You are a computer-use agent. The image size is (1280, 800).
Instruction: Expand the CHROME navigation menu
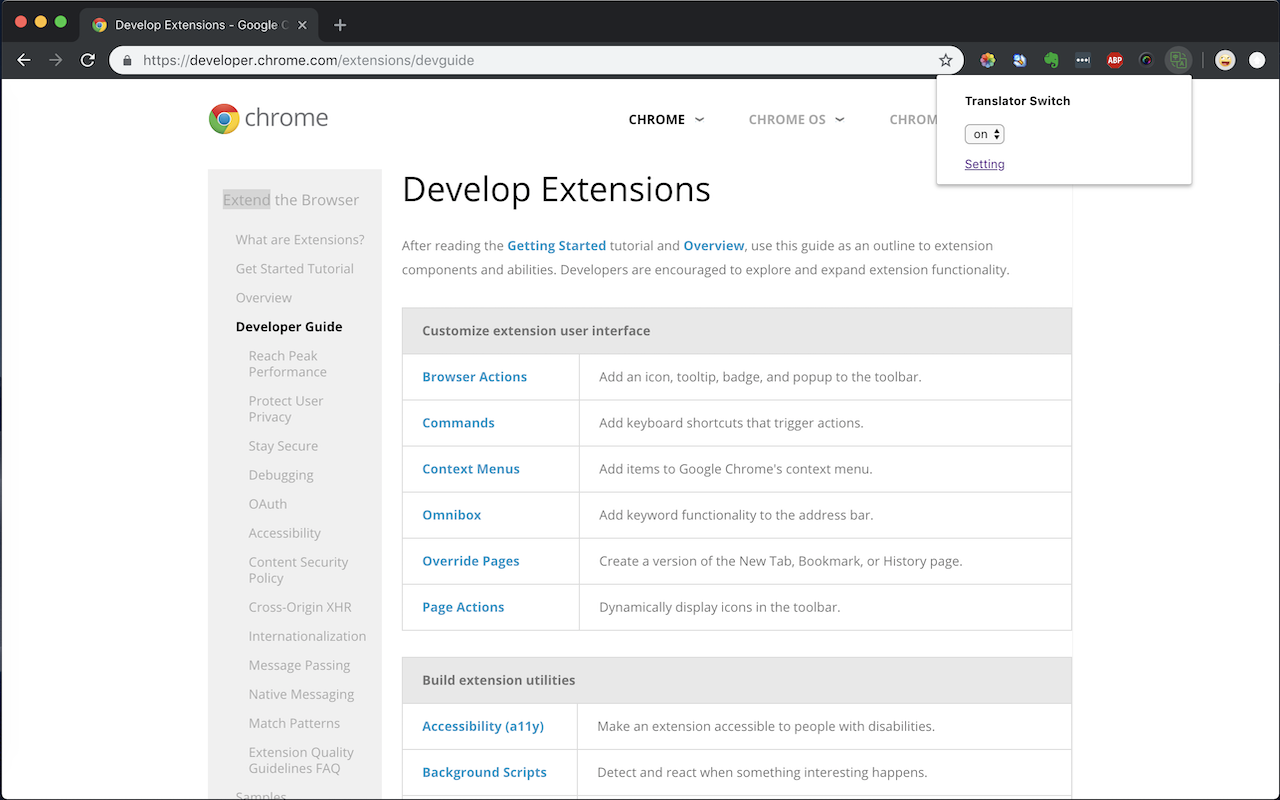click(666, 119)
